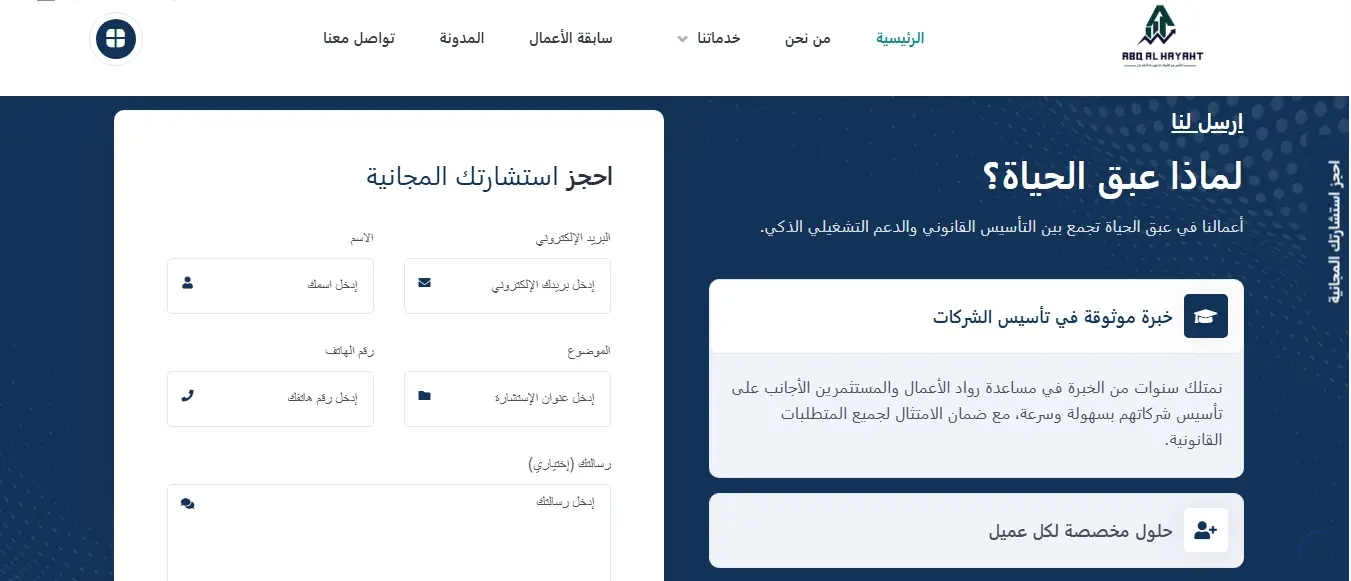Viewport: 1351px width, 581px height.
Task: Click the phone icon in phone field
Action: [x=187, y=396]
